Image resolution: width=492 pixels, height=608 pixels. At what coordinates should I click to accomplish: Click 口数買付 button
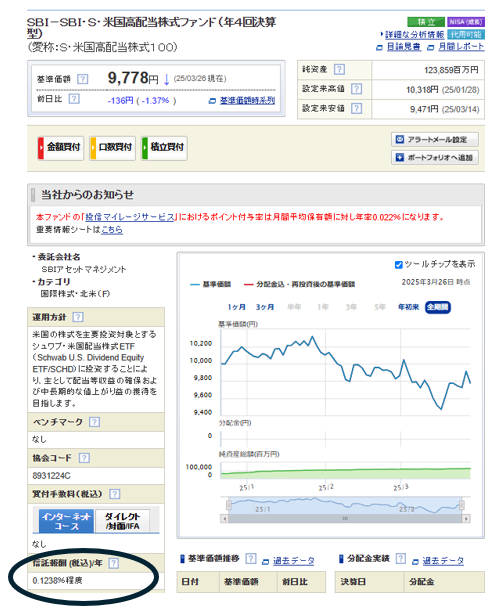click(x=112, y=148)
